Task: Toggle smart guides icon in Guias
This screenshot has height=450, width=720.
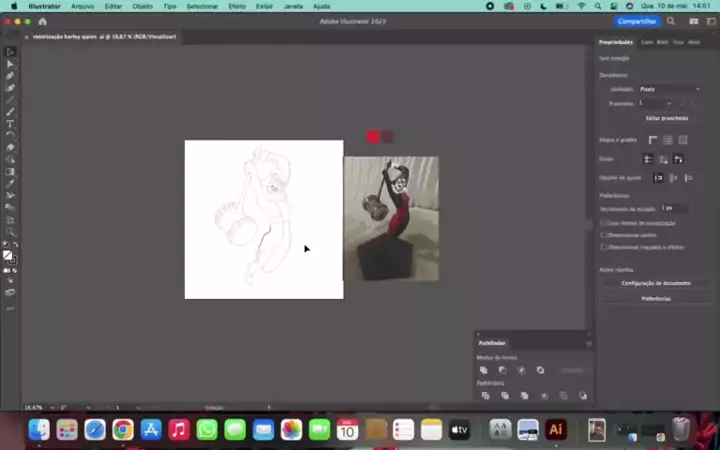Action: point(678,159)
